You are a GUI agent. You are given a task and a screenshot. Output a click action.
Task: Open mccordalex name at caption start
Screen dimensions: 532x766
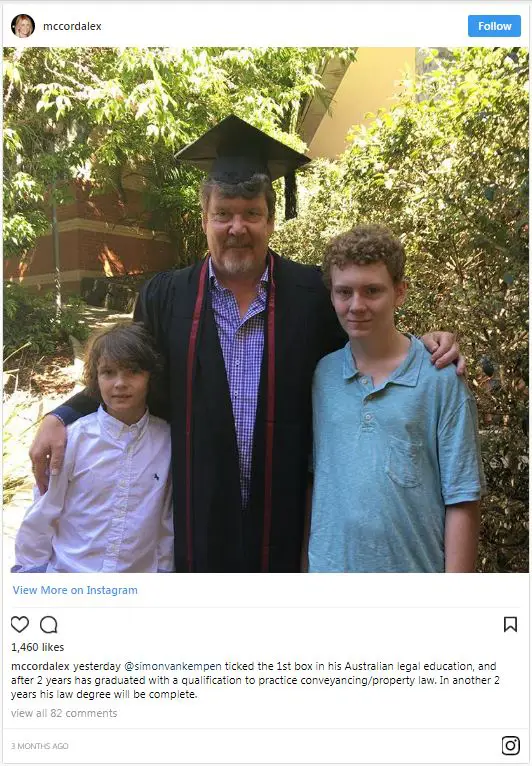[x=41, y=666]
